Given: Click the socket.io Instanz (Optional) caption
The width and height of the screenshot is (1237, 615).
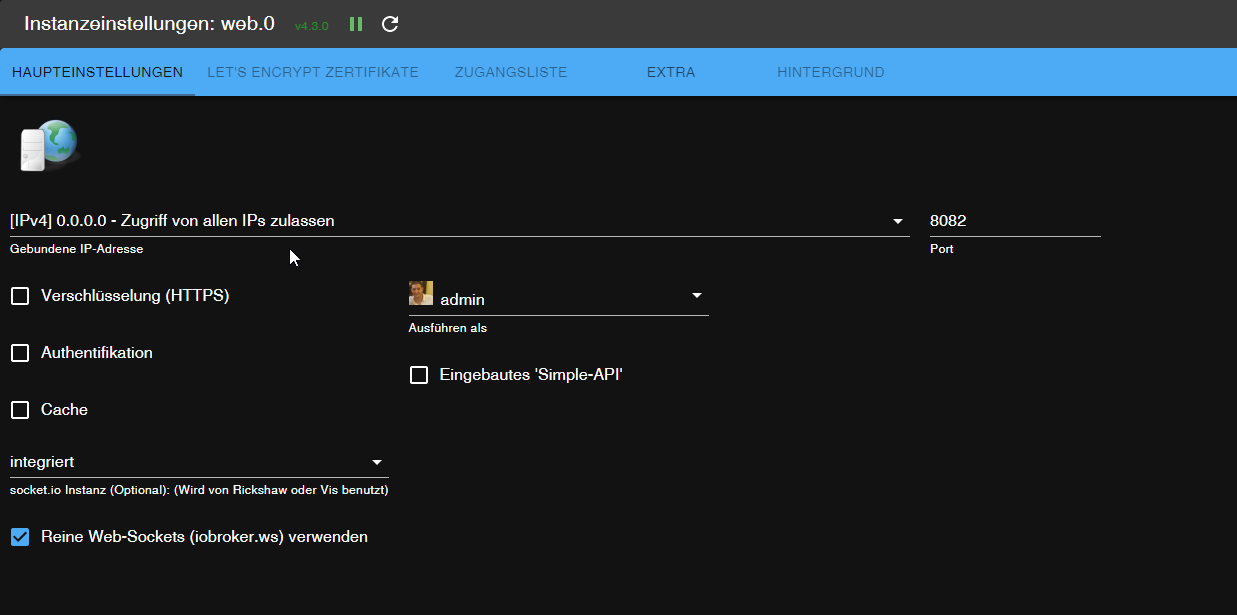Looking at the screenshot, I should (x=199, y=490).
